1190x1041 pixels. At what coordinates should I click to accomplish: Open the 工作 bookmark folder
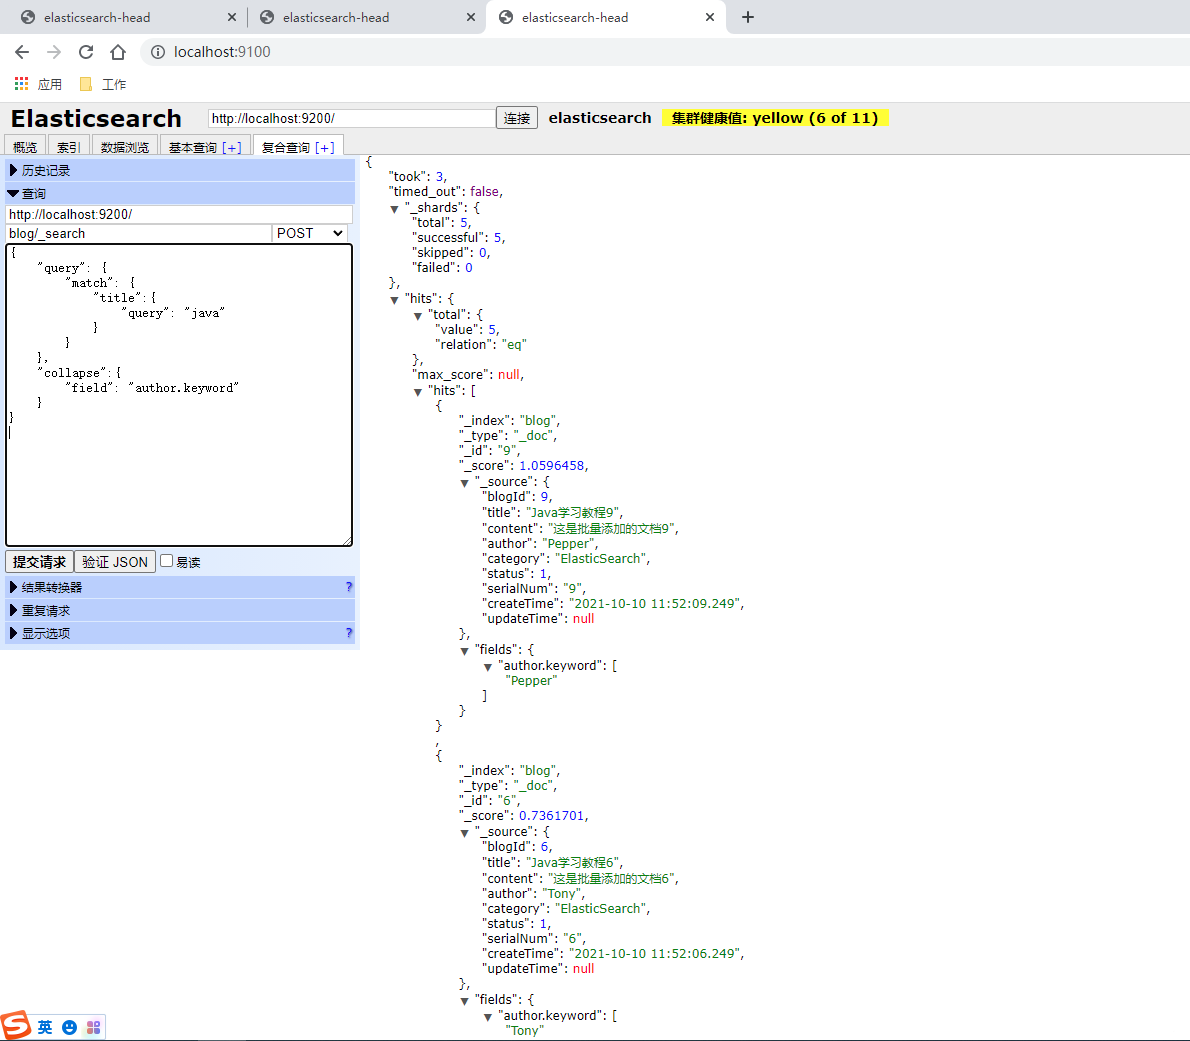pos(103,84)
